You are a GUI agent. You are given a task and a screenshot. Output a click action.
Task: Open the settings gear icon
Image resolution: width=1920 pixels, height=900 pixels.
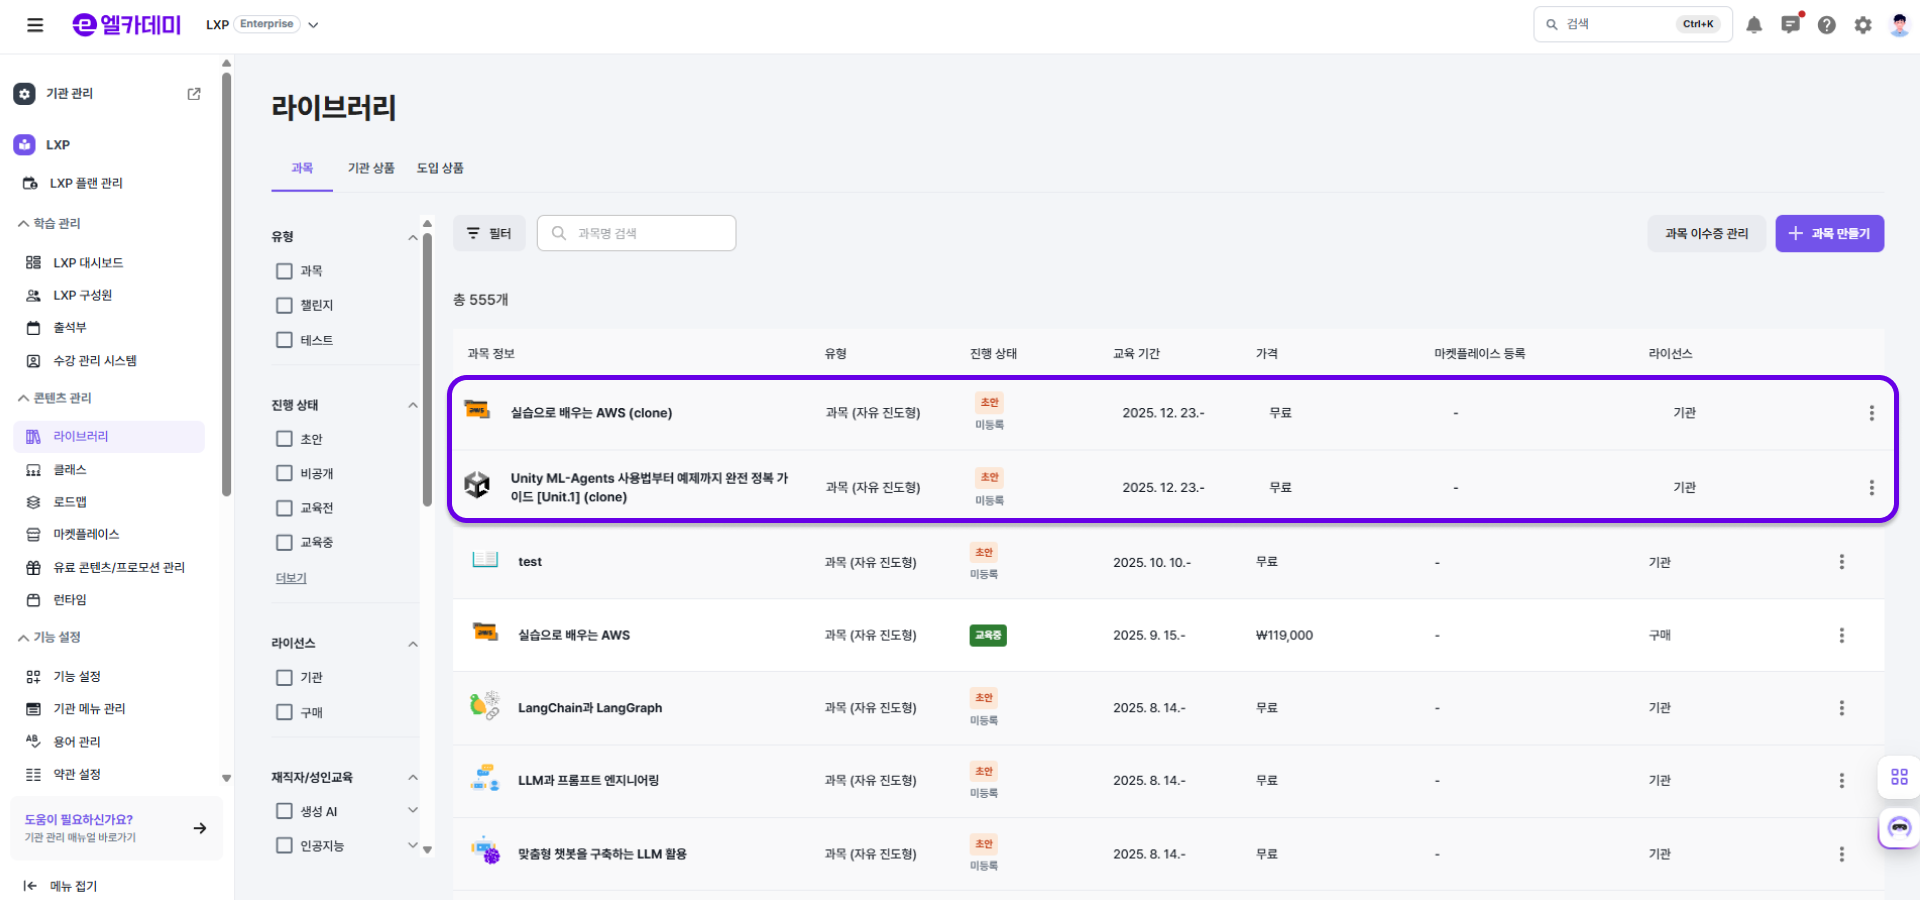tap(1862, 25)
